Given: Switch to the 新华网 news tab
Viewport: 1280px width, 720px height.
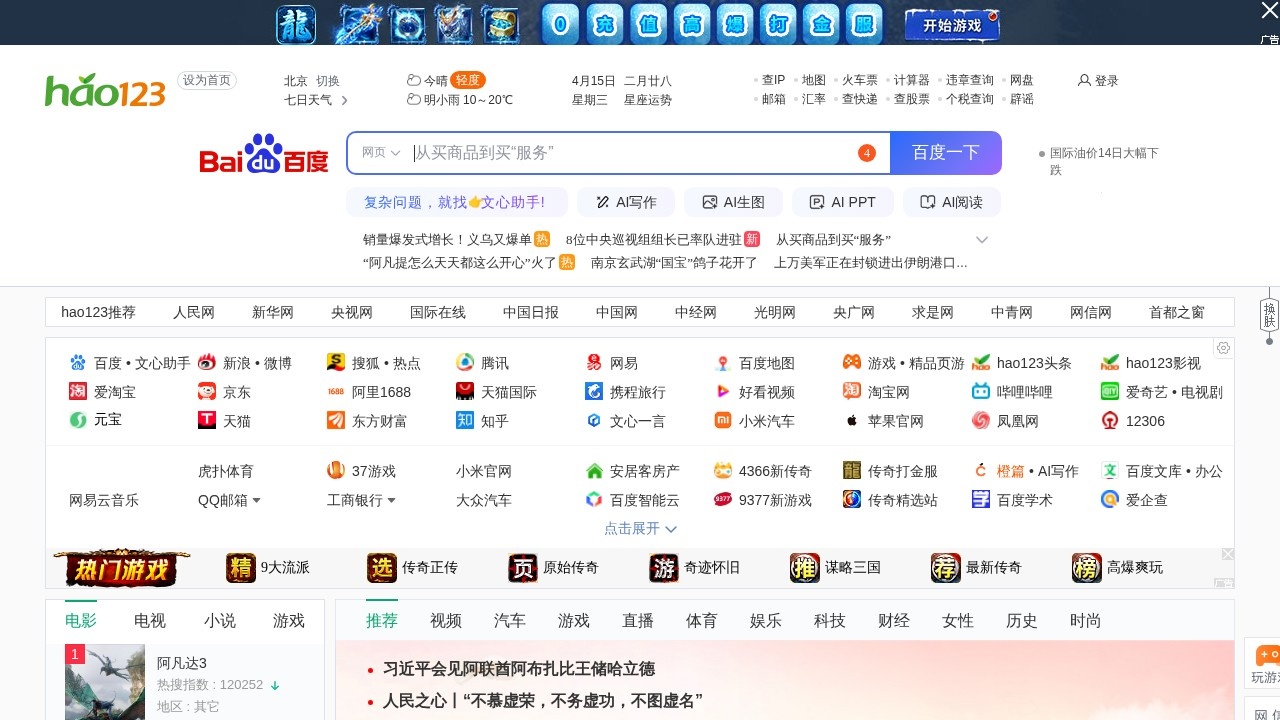Looking at the screenshot, I should (272, 311).
